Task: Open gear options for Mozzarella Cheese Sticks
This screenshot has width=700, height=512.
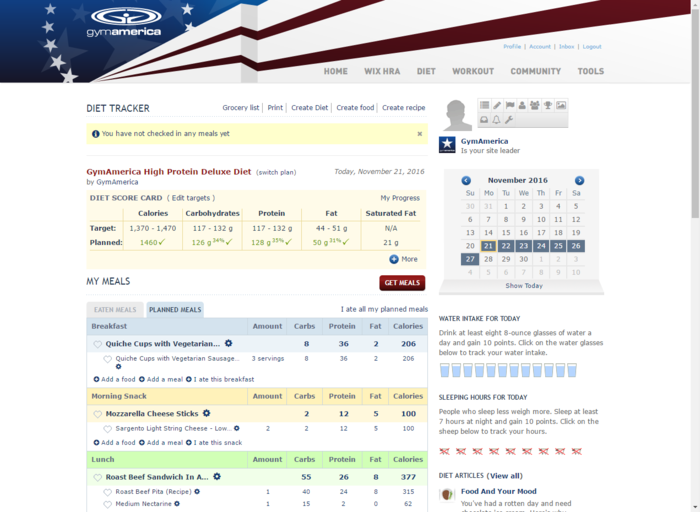Action: 206,413
